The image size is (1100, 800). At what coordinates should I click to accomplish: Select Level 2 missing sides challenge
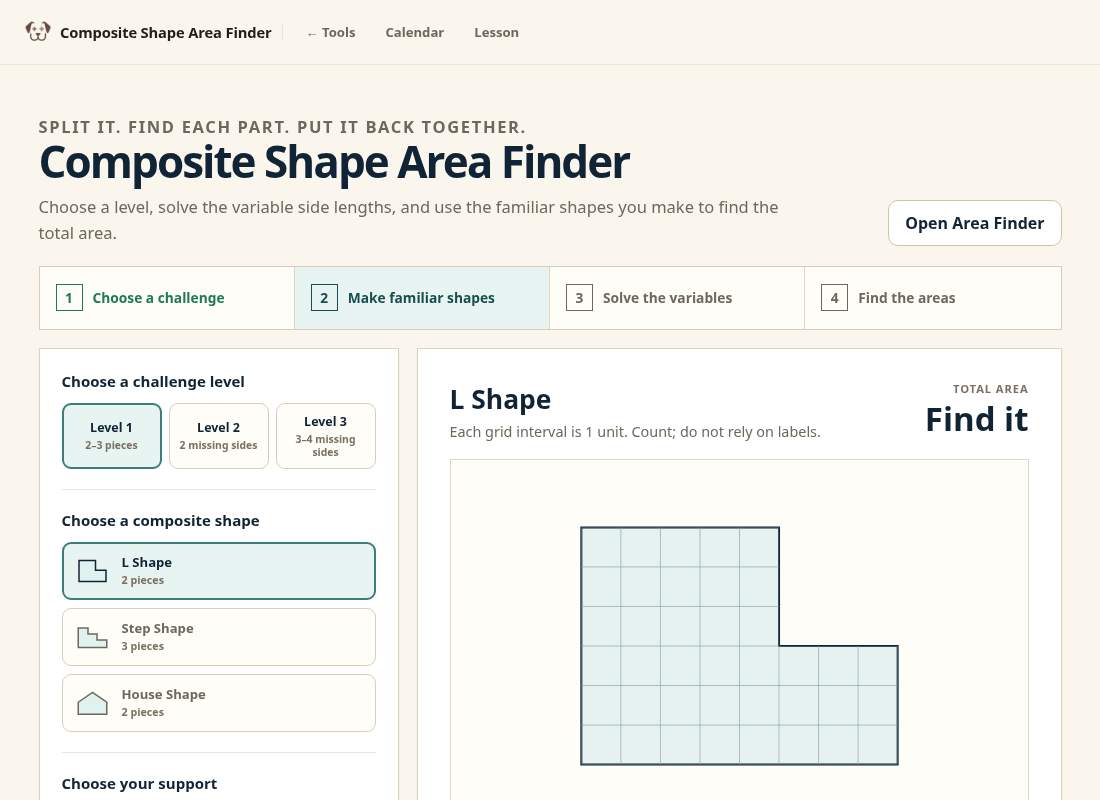pos(219,436)
